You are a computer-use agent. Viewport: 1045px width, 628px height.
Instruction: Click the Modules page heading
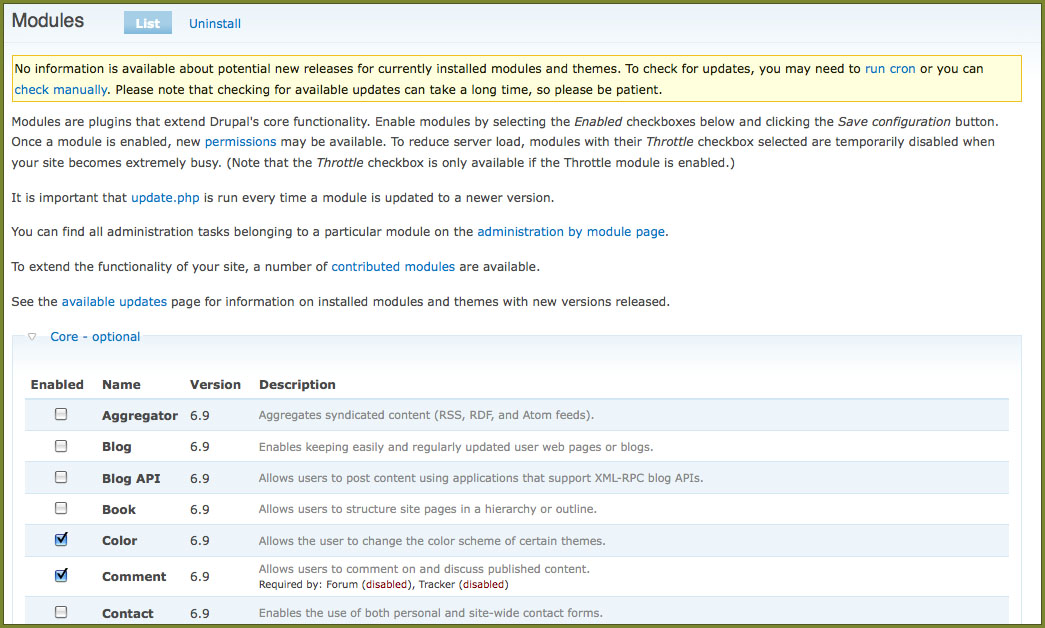pos(48,21)
